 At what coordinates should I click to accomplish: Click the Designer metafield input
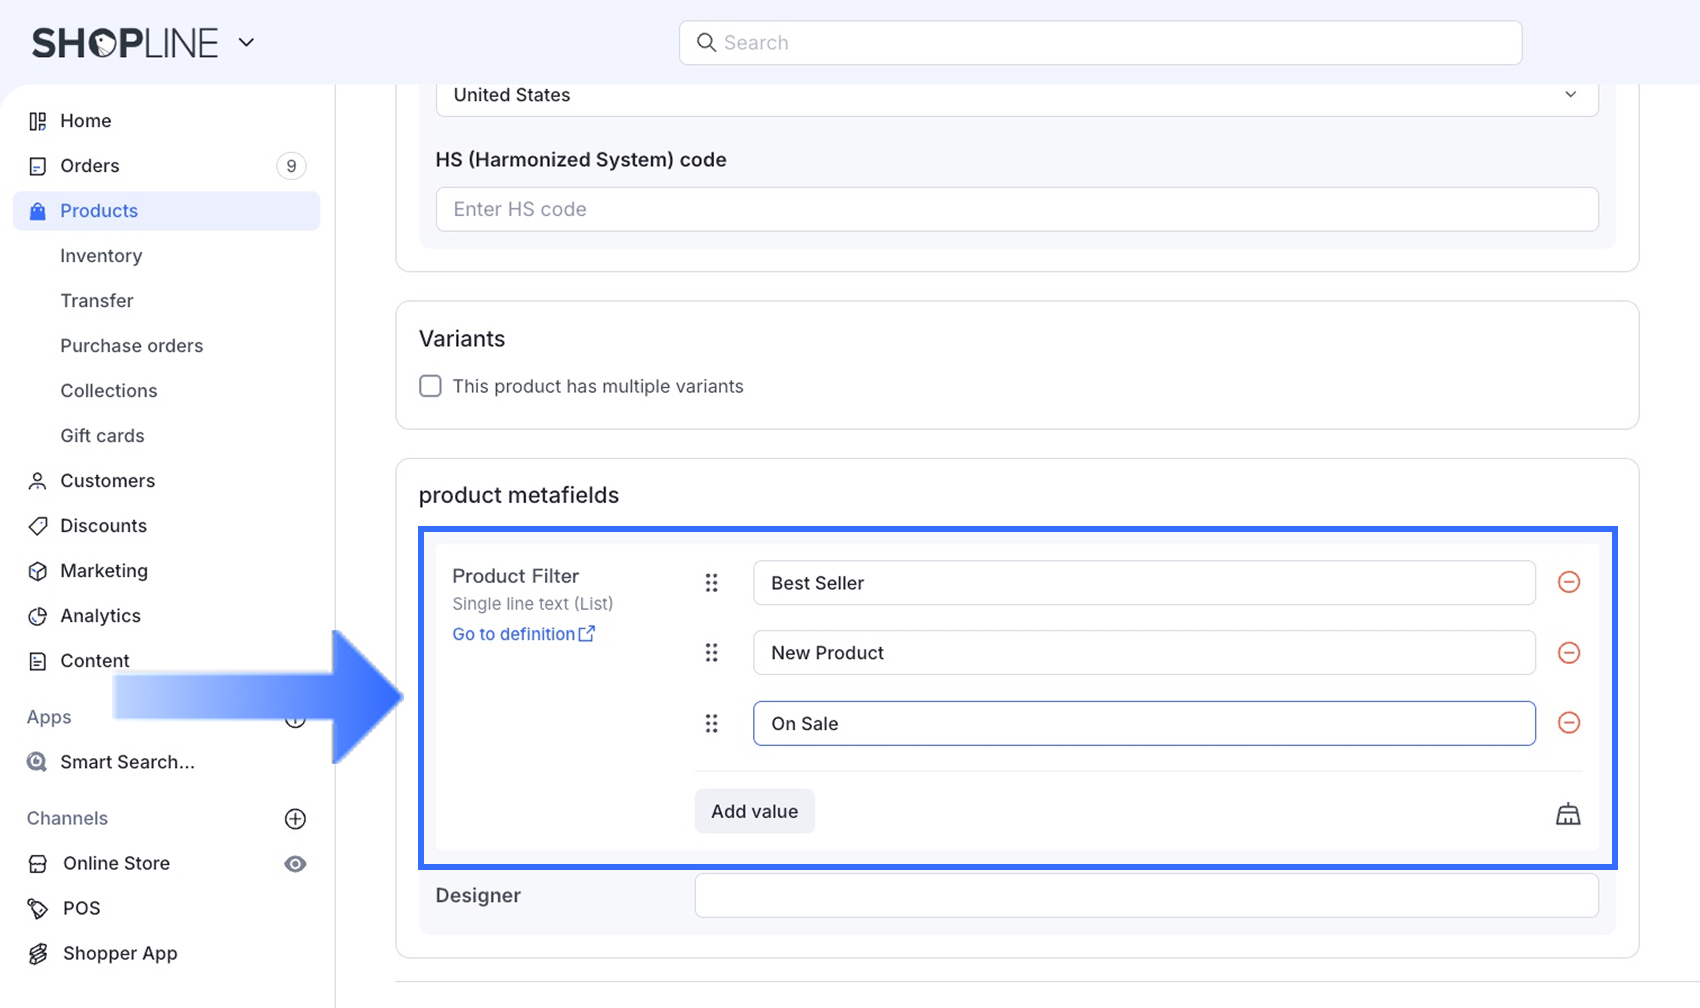(x=1146, y=896)
